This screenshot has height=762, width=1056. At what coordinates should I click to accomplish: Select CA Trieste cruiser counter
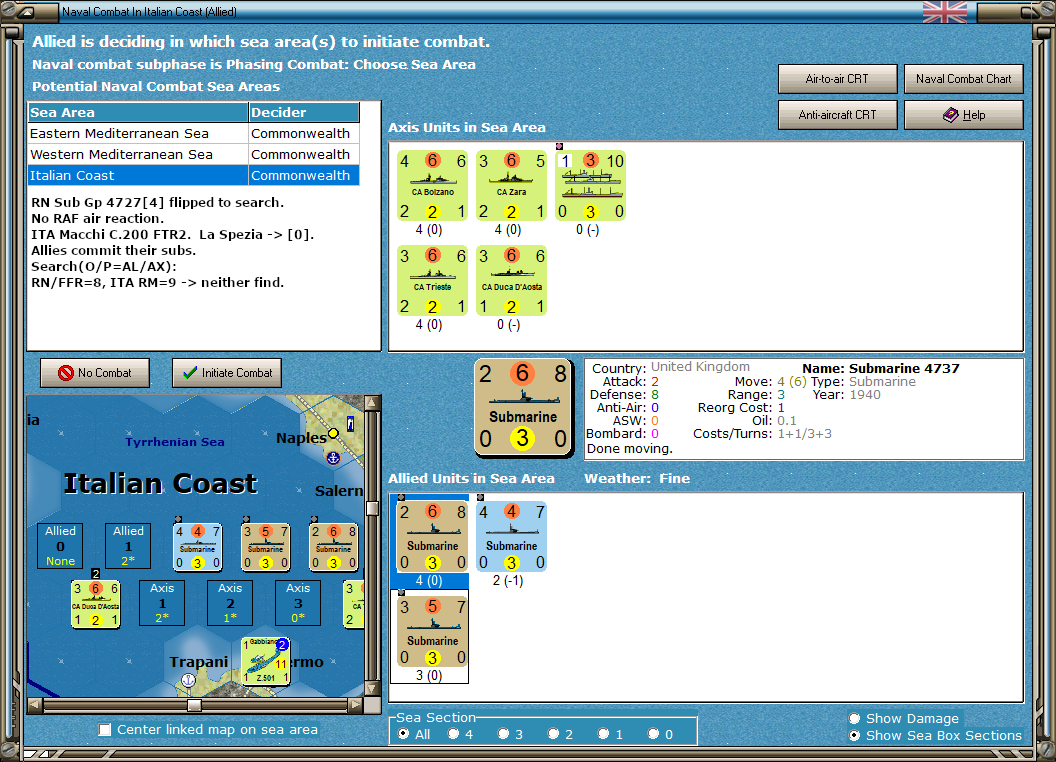[432, 281]
